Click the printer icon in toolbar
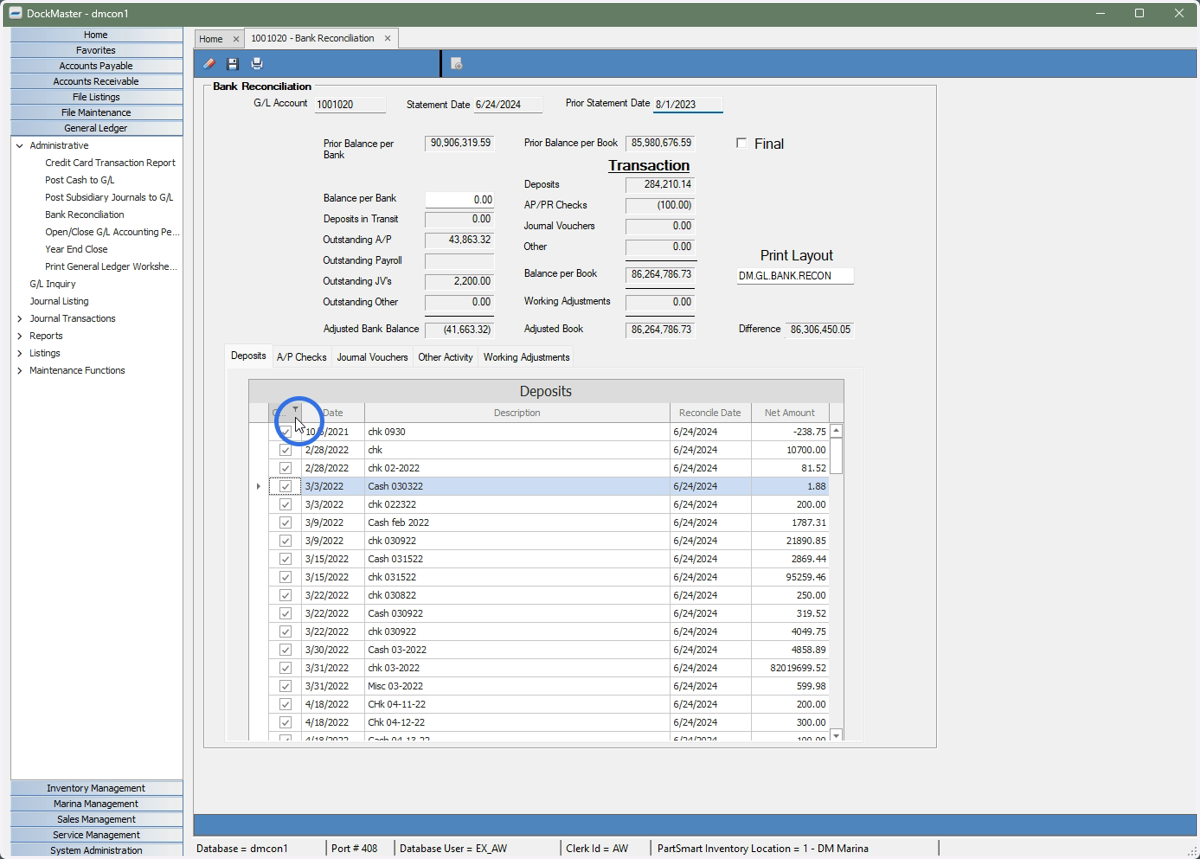This screenshot has height=859, width=1200. [257, 64]
